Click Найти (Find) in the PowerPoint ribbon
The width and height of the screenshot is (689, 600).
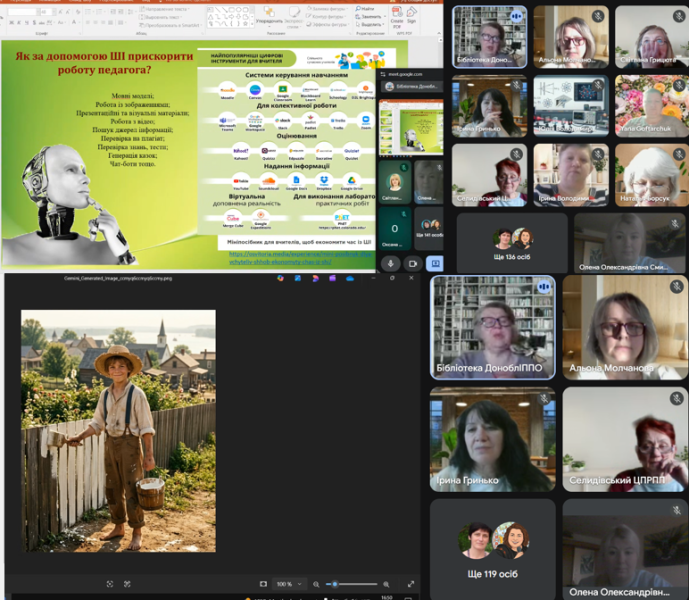click(x=367, y=8)
